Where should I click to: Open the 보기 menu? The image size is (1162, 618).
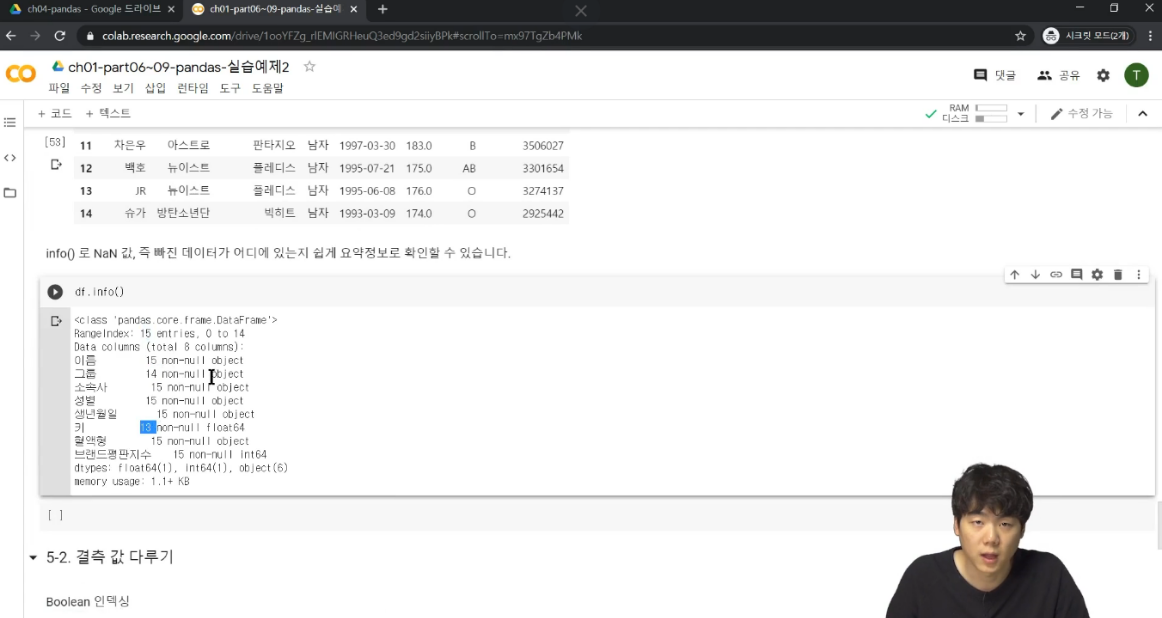(x=123, y=88)
